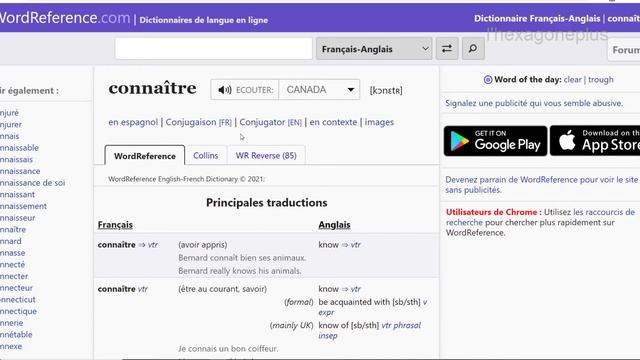Image resolution: width=640 pixels, height=360 pixels.
Task: Click the Anglais column header
Action: point(334,224)
